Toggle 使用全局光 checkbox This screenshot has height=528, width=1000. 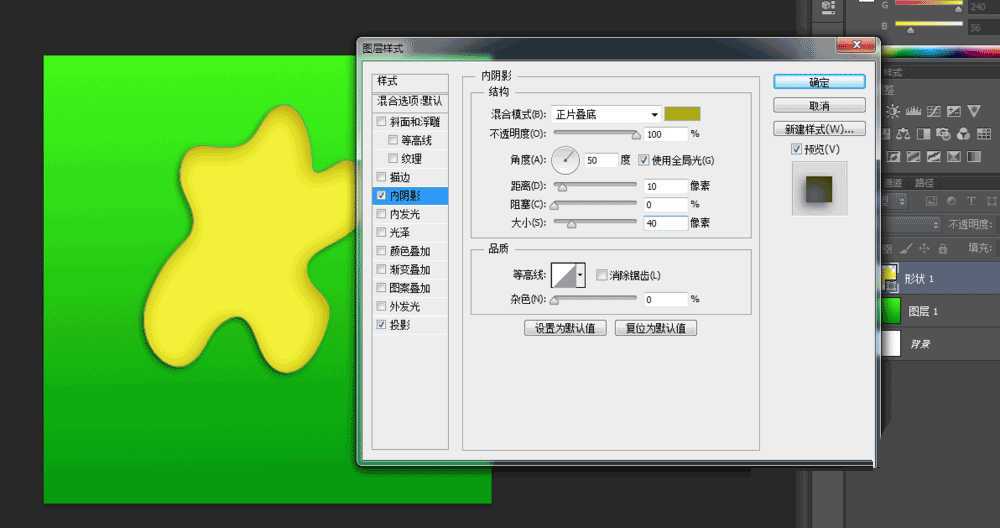click(643, 159)
